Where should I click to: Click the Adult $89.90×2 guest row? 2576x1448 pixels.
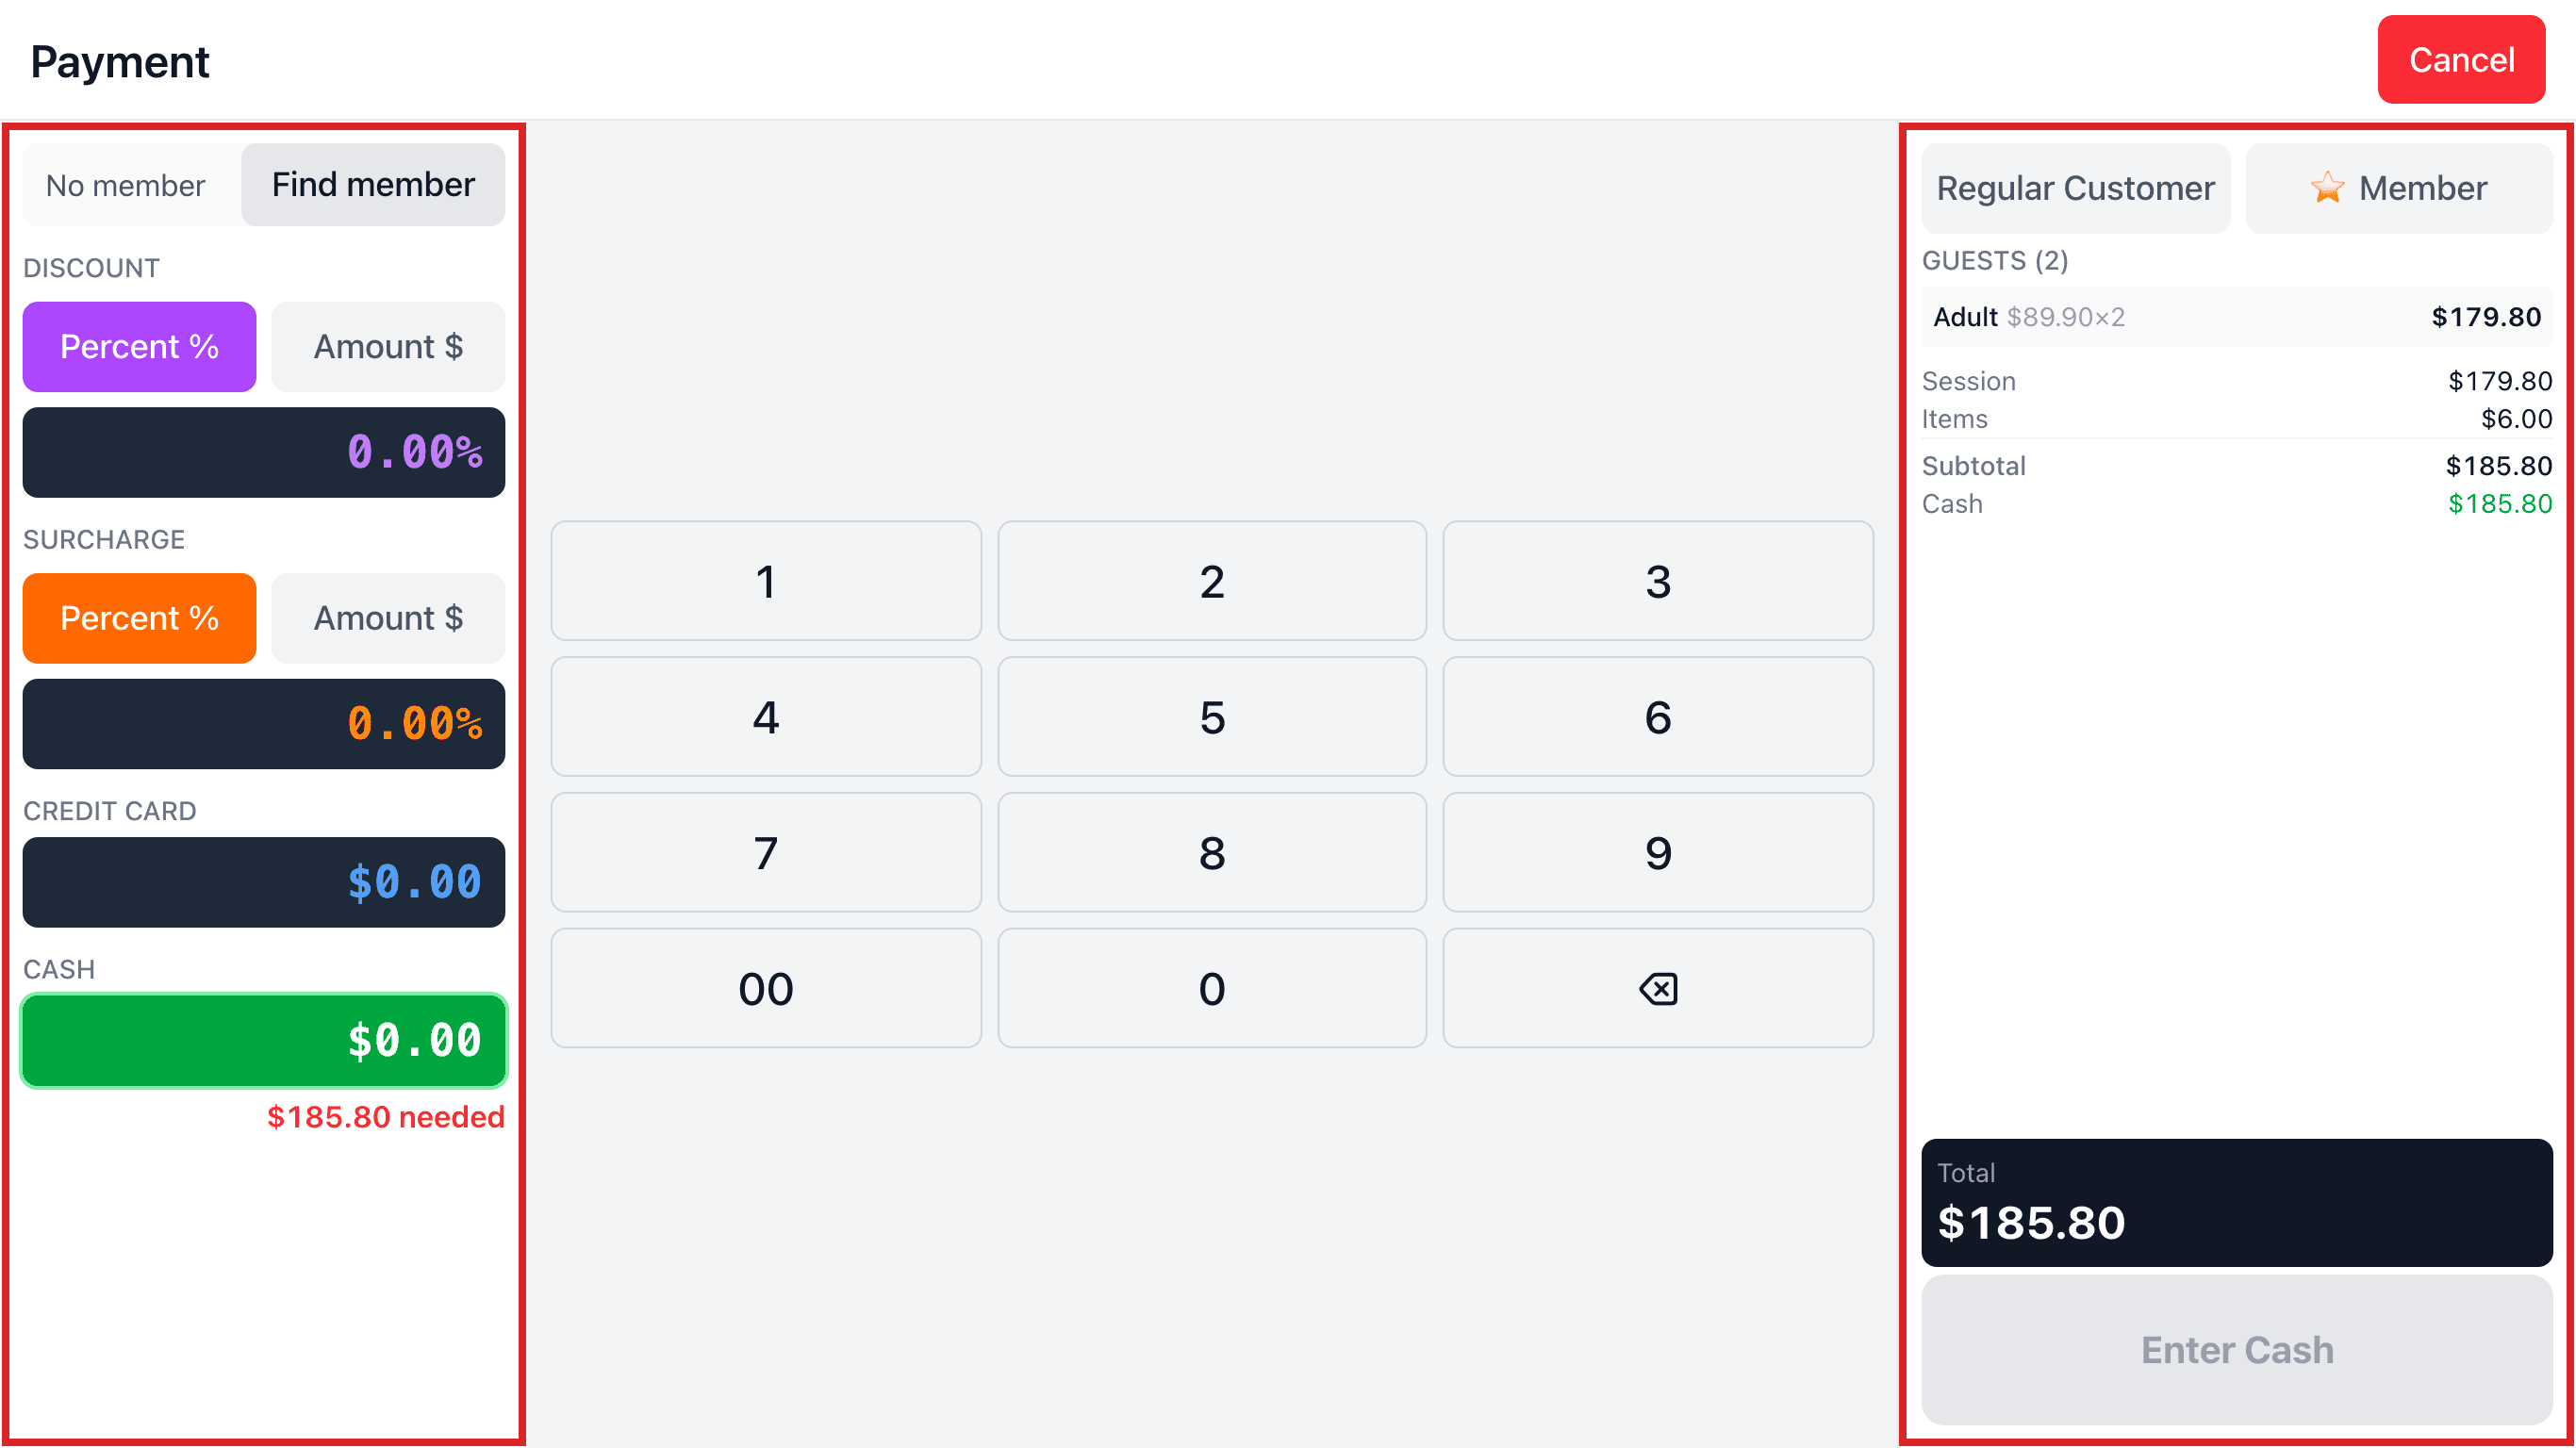2237,317
